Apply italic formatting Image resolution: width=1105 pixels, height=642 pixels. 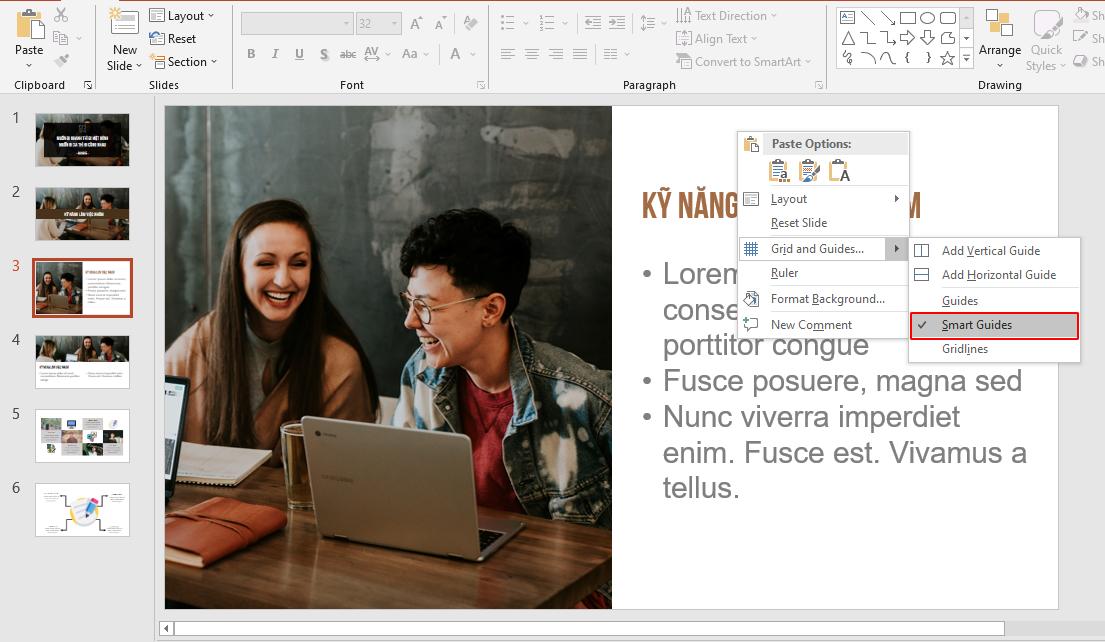pos(275,54)
